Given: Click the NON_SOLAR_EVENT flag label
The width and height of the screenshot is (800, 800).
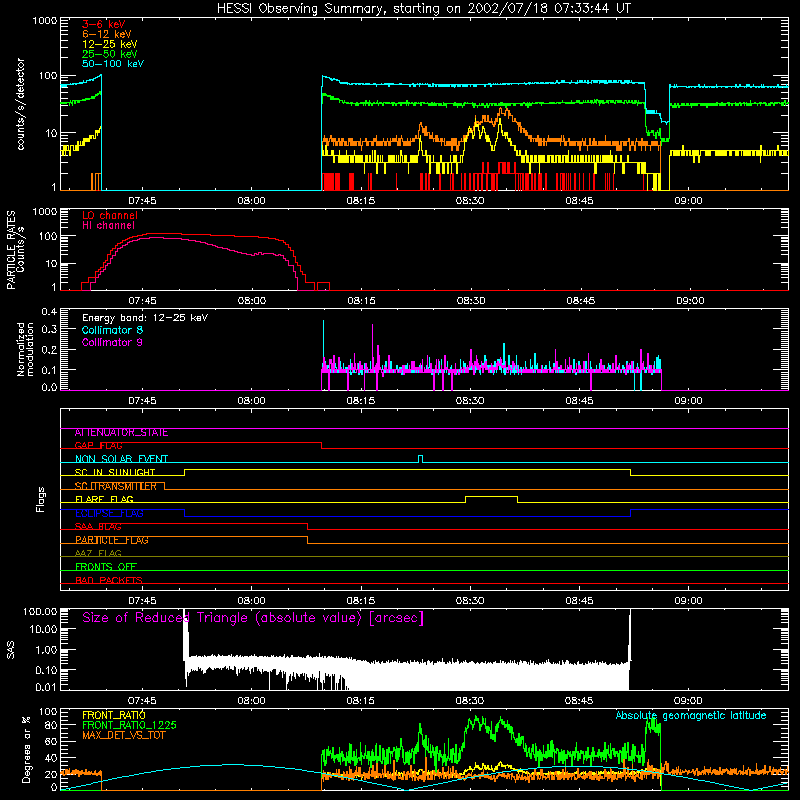Looking at the screenshot, I should coord(121,459).
